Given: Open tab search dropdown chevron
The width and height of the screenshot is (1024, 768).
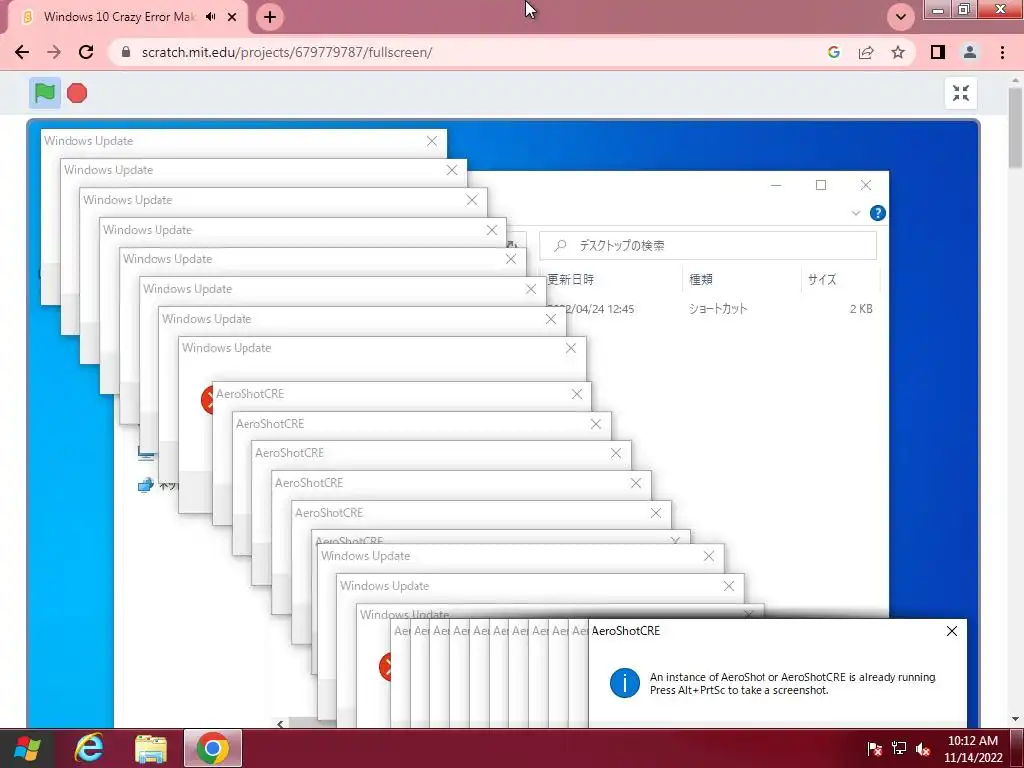Looking at the screenshot, I should [x=901, y=17].
